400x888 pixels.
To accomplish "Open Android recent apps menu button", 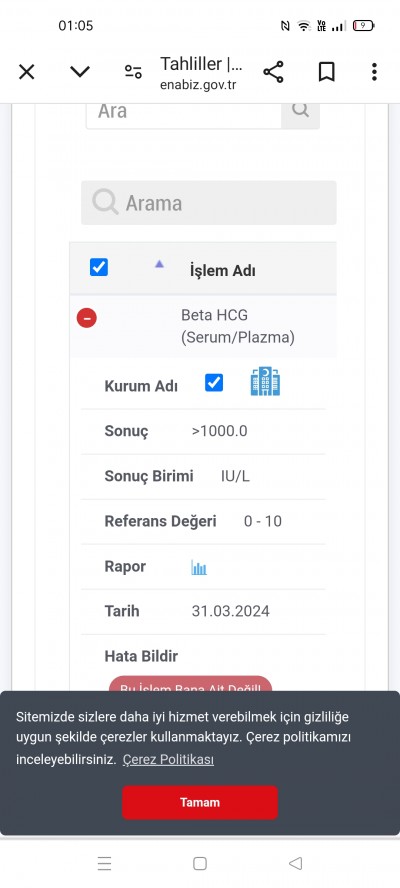I will (x=104, y=863).
